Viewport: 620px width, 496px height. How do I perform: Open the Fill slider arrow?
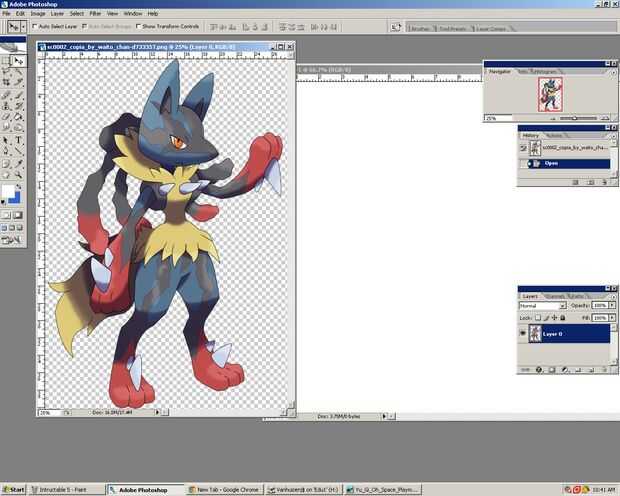click(612, 318)
